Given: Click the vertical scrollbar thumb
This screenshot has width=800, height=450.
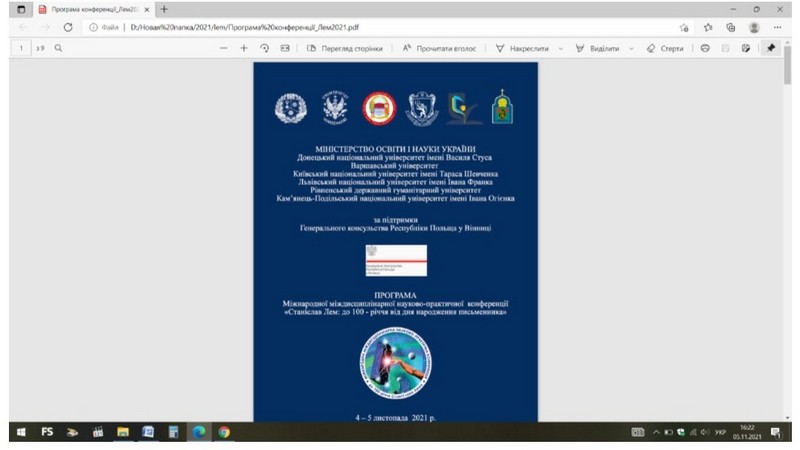Looking at the screenshot, I should click(x=788, y=65).
